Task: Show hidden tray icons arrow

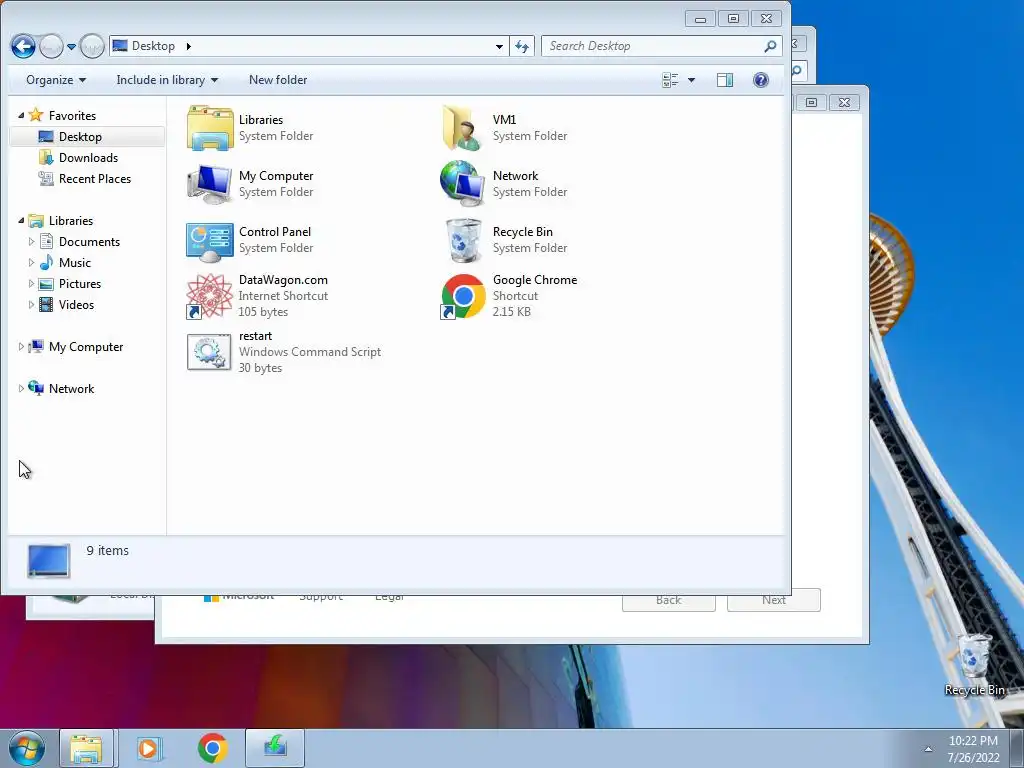Action: click(x=928, y=749)
